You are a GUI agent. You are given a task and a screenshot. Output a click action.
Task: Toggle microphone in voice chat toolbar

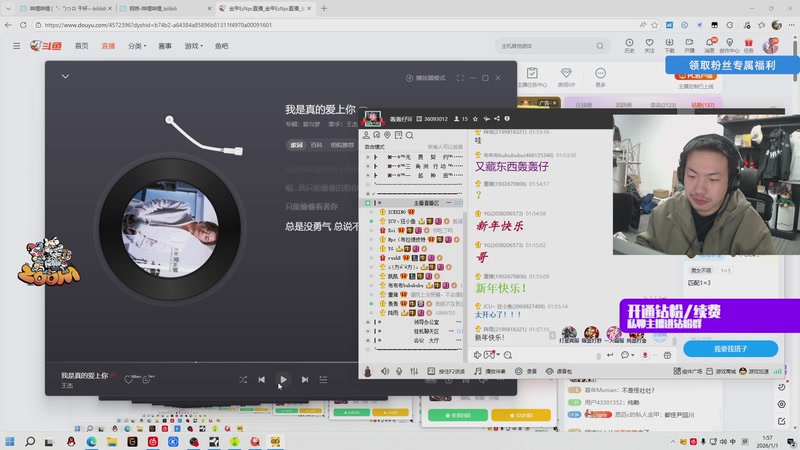click(x=399, y=371)
